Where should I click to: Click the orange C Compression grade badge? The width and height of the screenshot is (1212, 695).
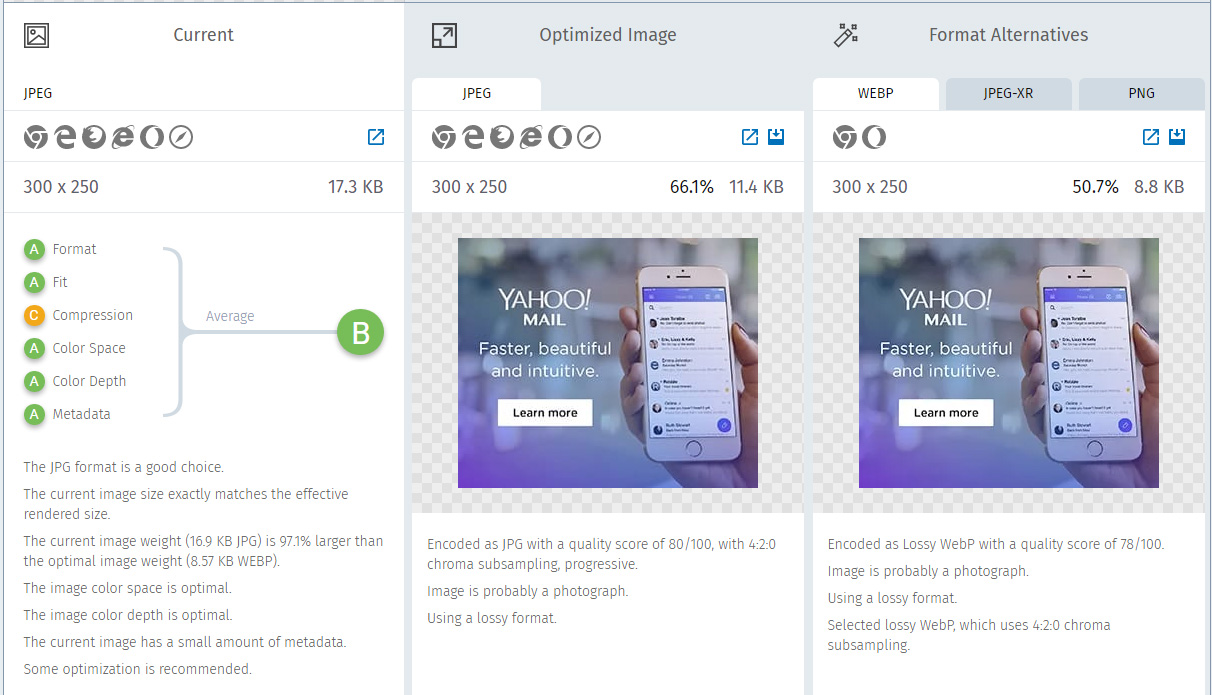pyautogui.click(x=35, y=316)
